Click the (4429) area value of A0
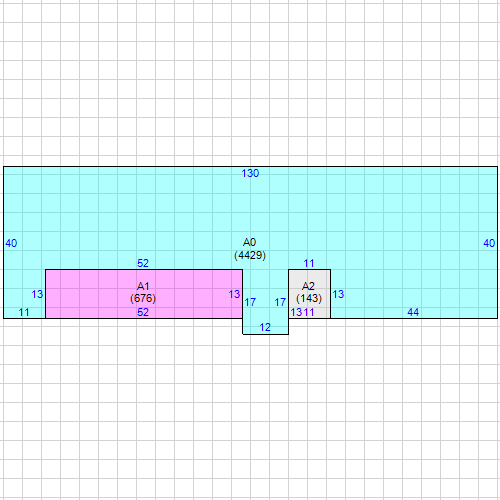500x500 pixels. (x=250, y=255)
